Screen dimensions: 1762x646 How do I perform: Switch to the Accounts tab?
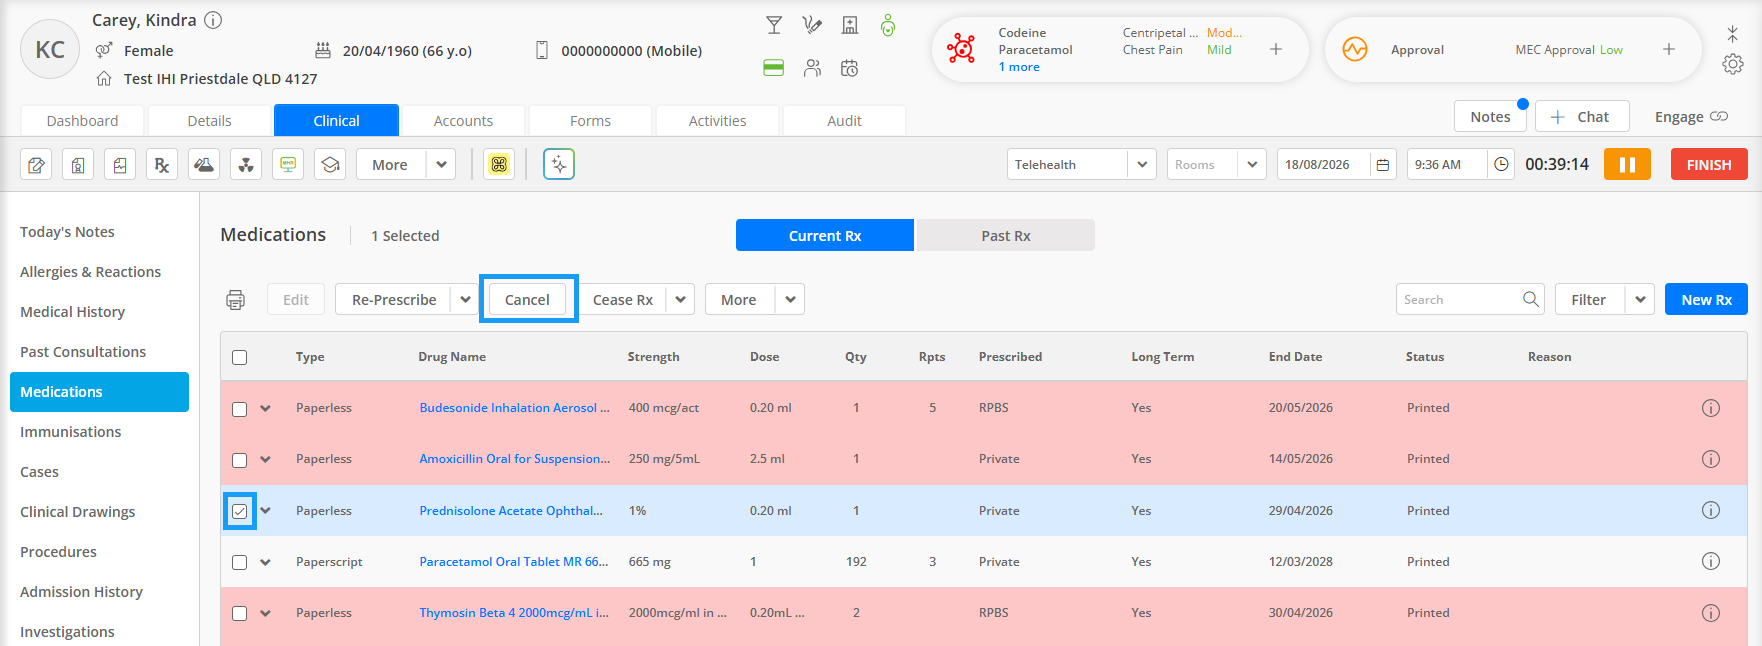point(463,121)
